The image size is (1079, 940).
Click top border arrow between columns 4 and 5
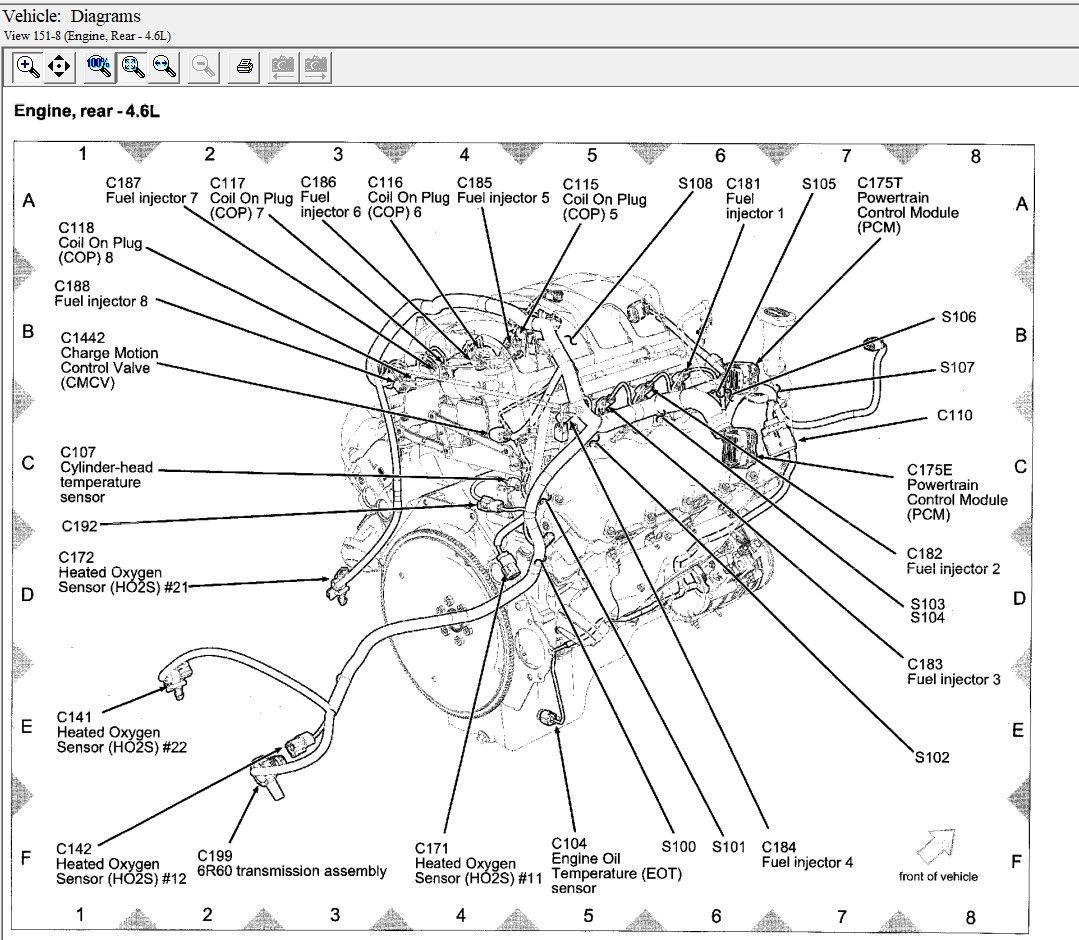521,151
